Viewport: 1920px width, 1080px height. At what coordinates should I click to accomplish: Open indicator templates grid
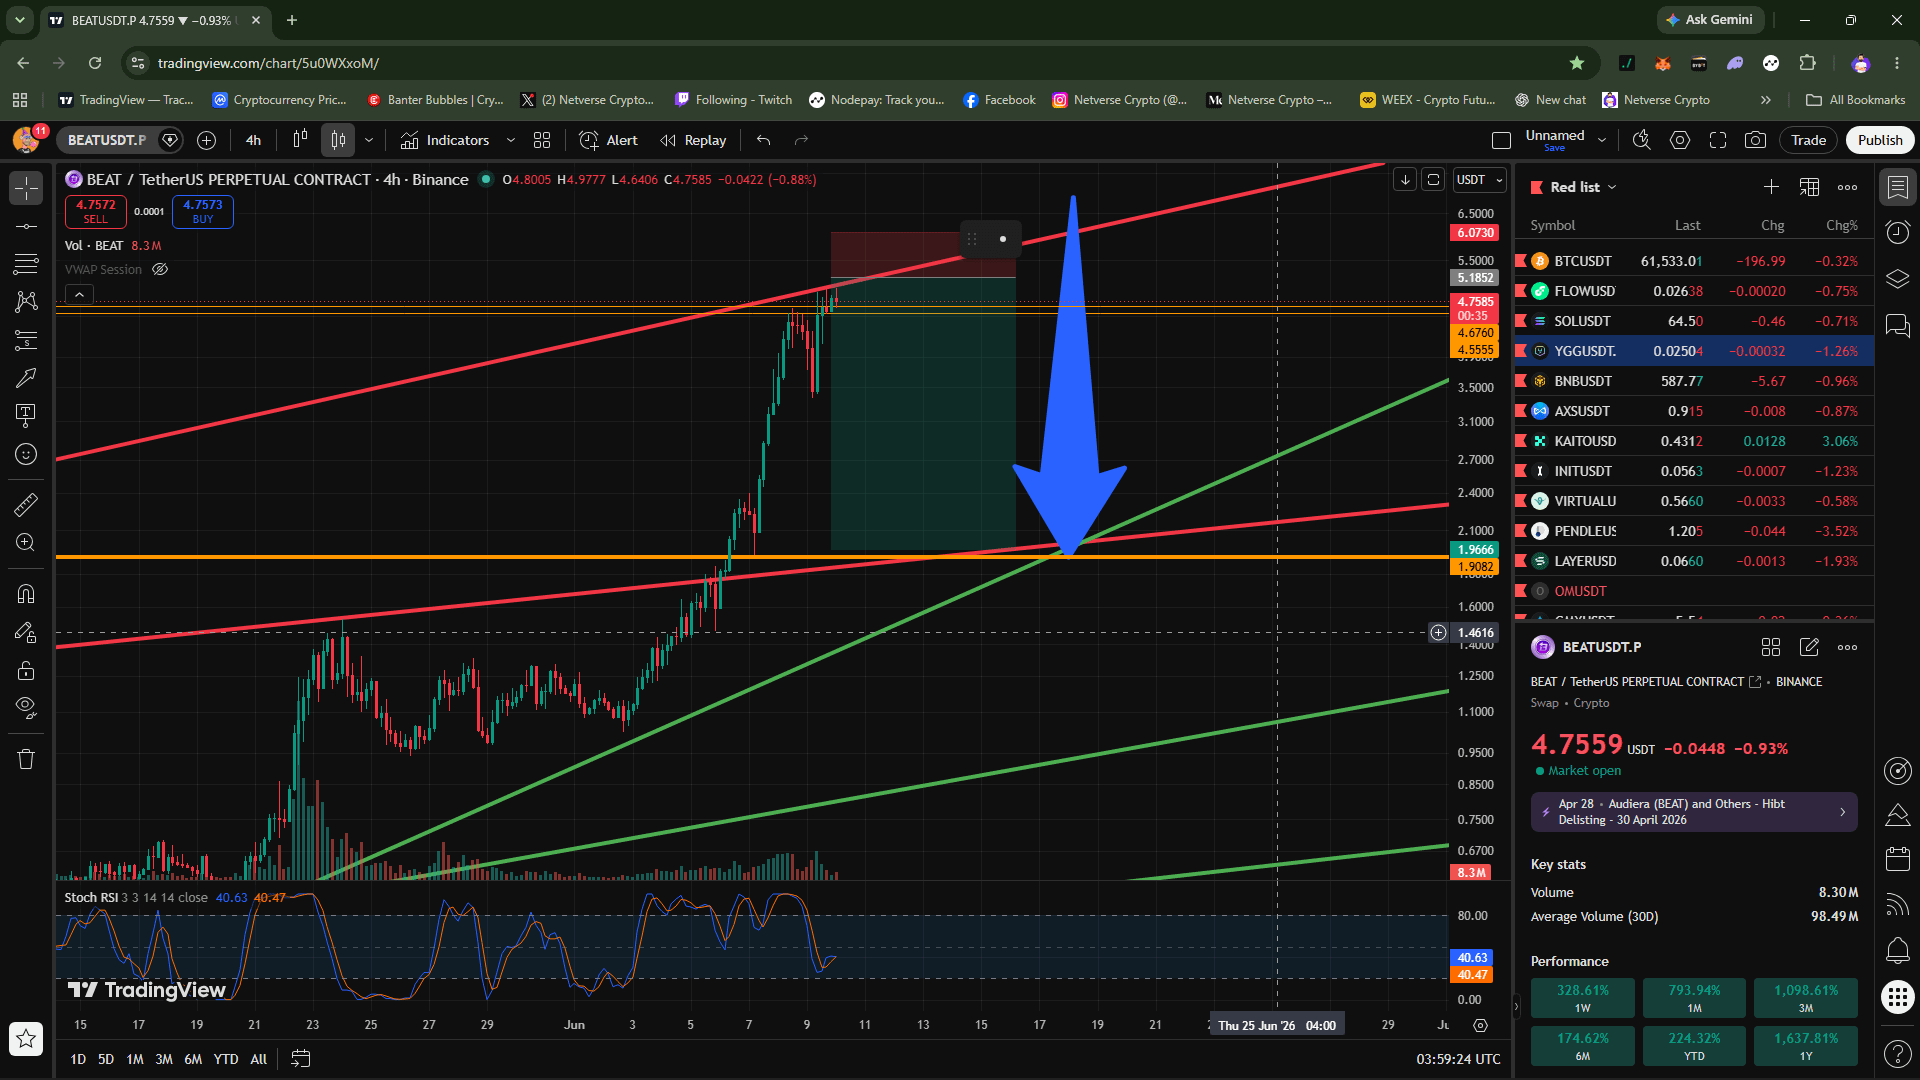(x=542, y=140)
